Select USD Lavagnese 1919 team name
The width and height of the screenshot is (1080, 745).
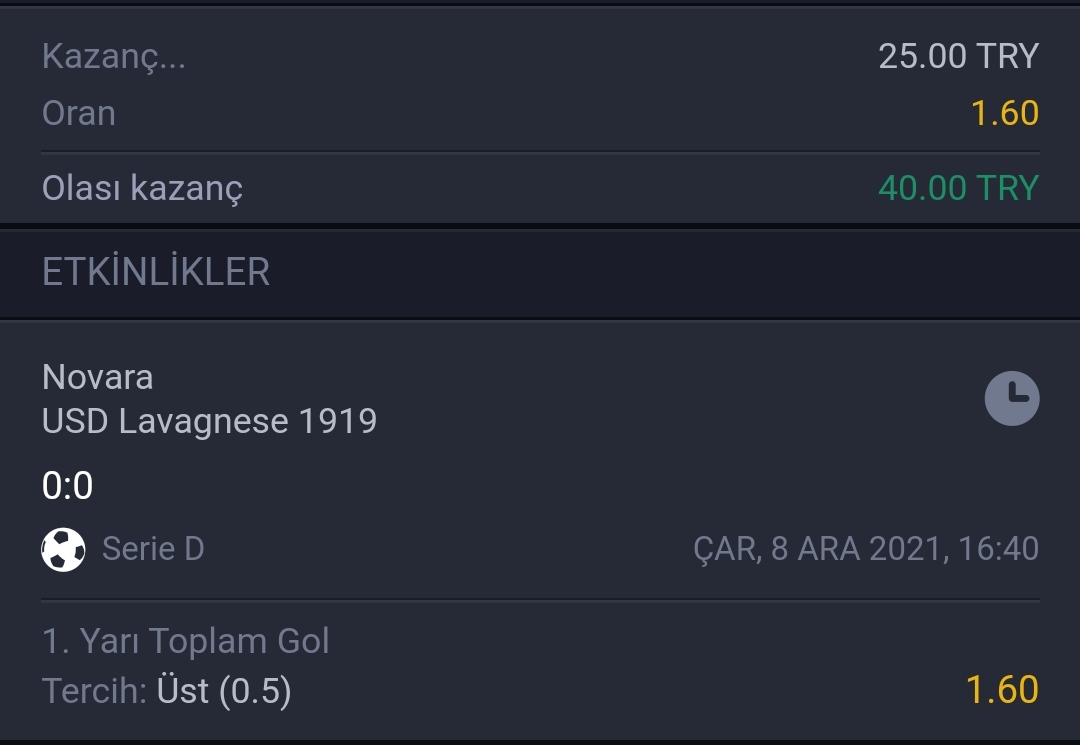(x=209, y=421)
